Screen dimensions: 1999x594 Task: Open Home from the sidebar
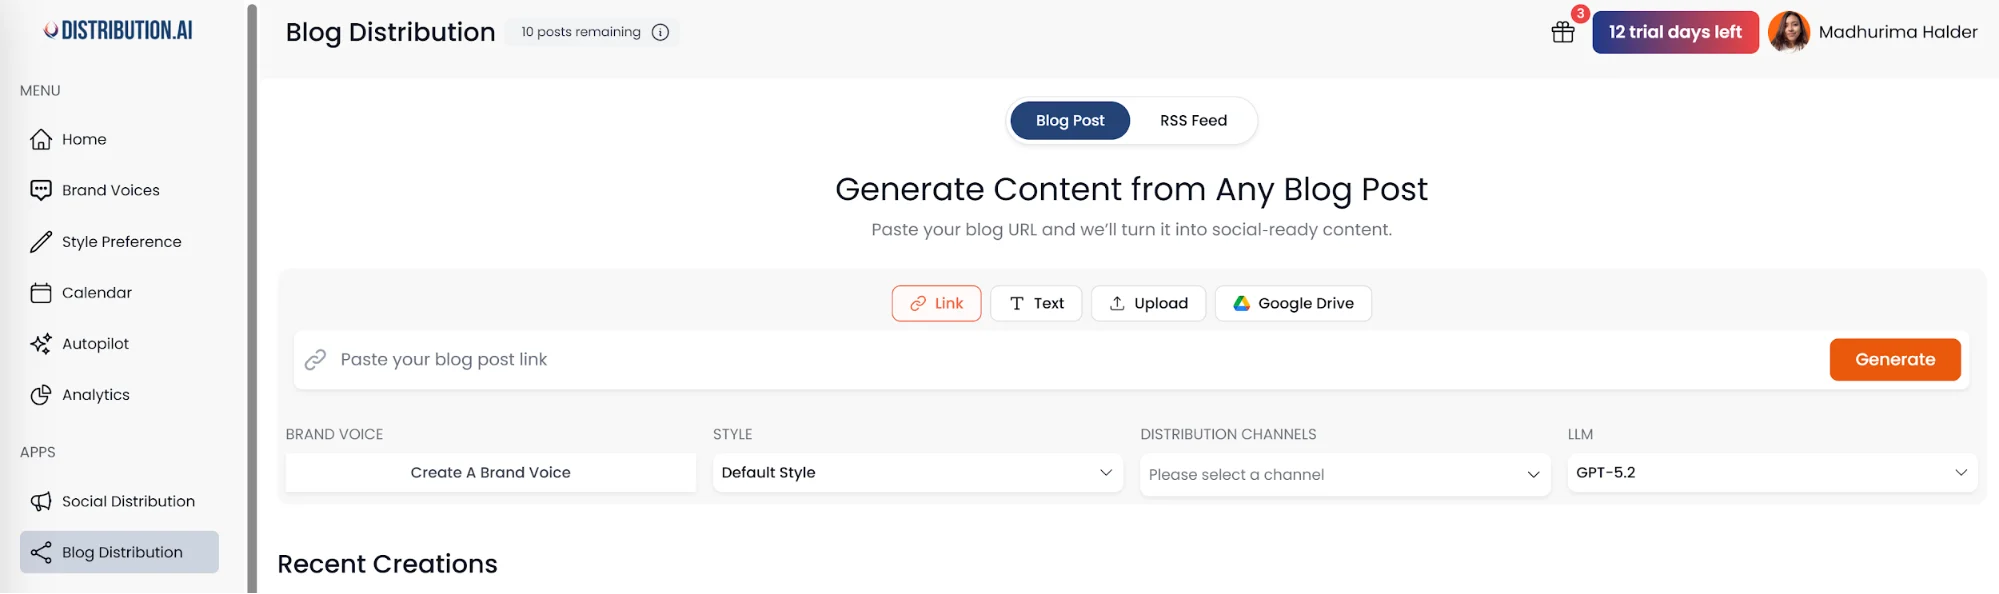tap(84, 139)
